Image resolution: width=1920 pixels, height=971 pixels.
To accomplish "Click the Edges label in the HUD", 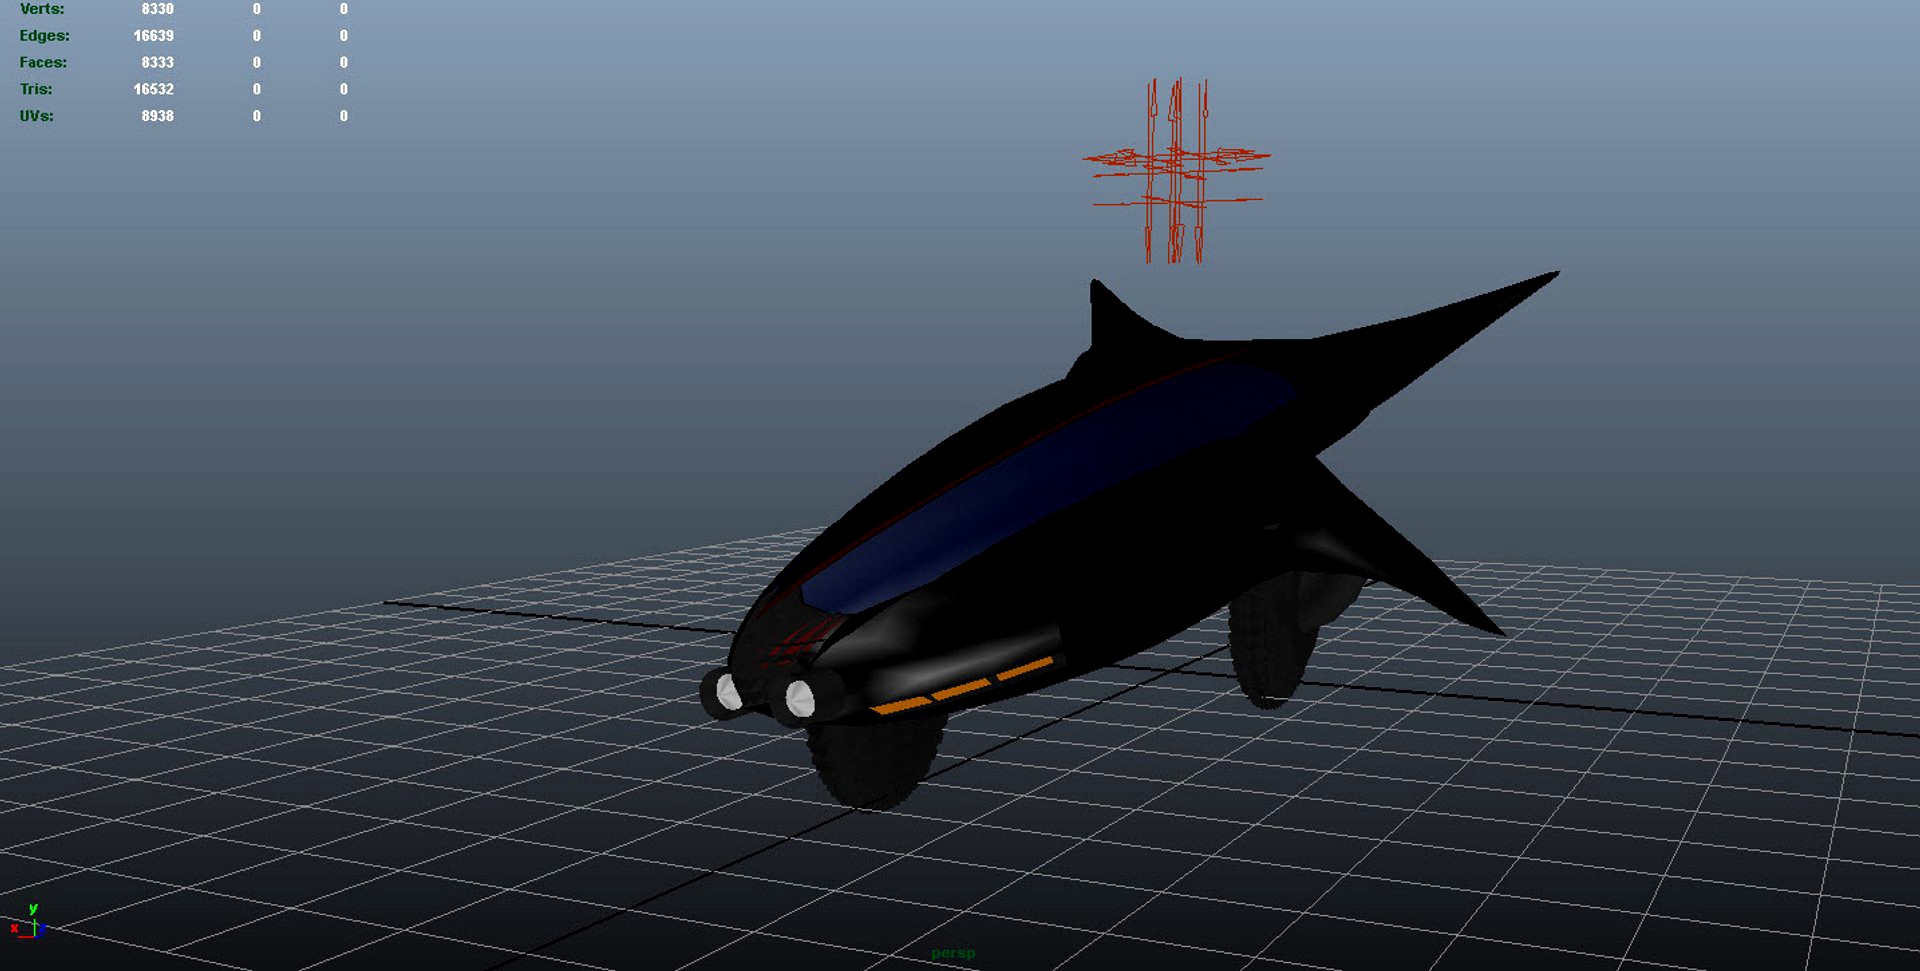I will (46, 36).
